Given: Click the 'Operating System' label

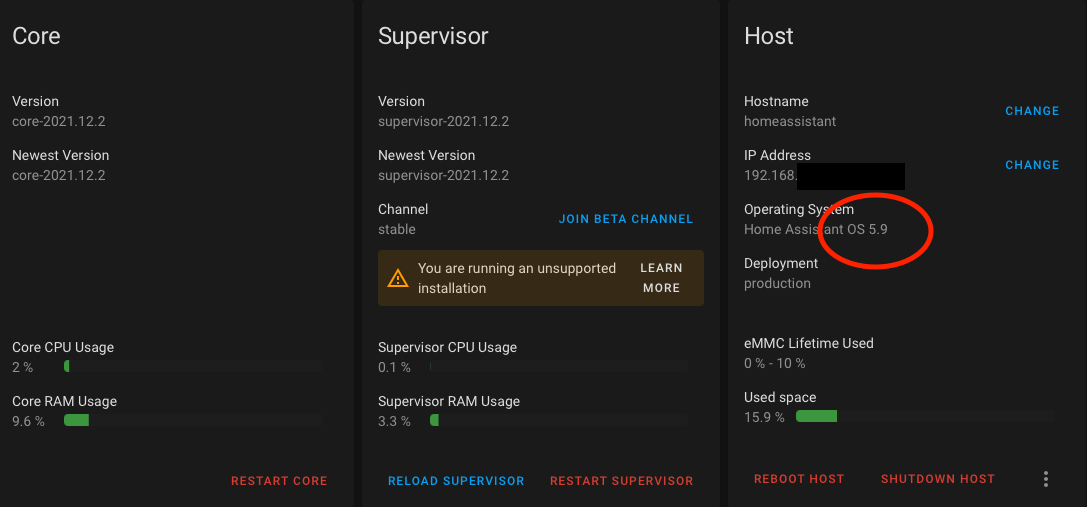Looking at the screenshot, I should [x=799, y=209].
